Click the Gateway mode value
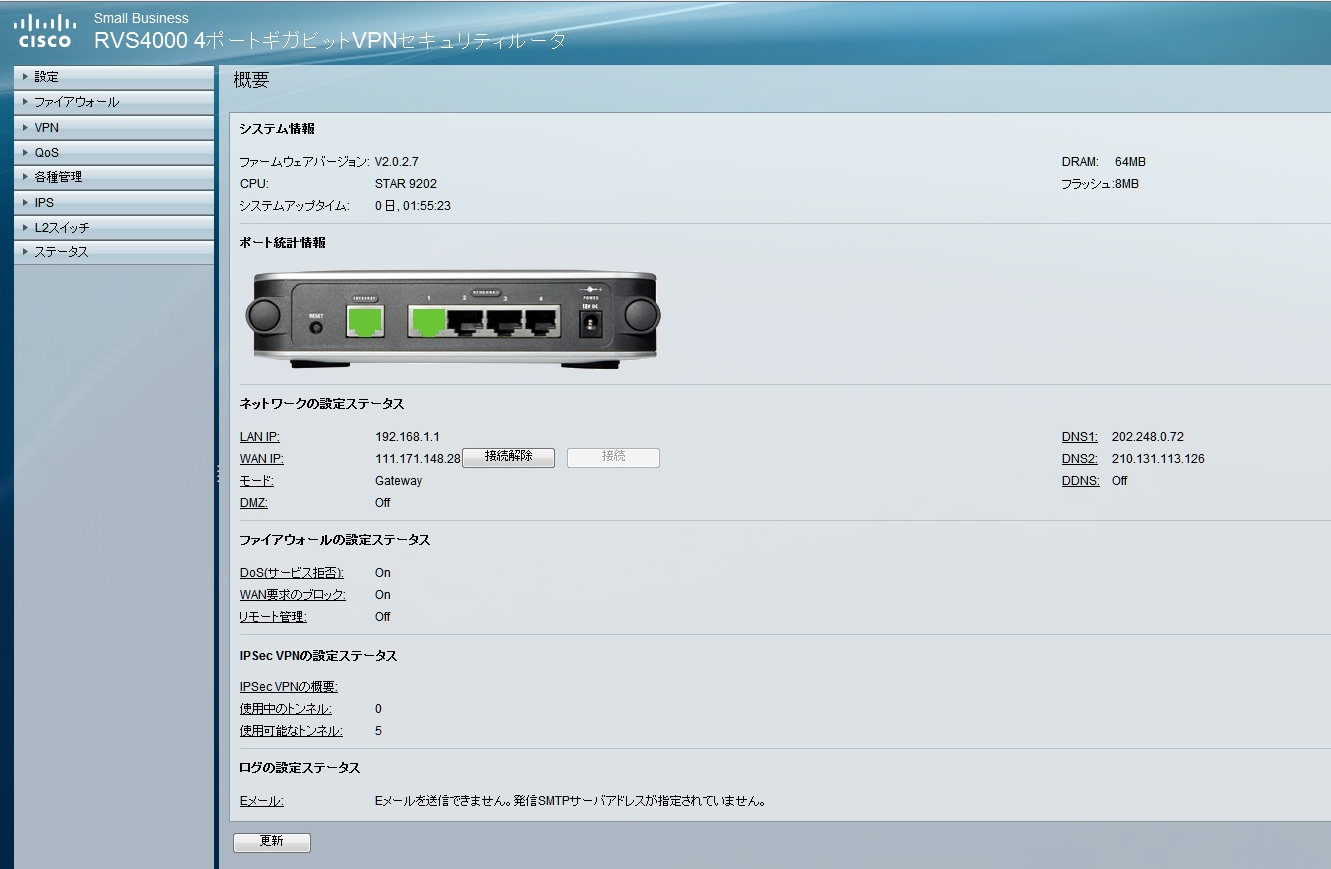The width and height of the screenshot is (1331, 869). pos(399,481)
